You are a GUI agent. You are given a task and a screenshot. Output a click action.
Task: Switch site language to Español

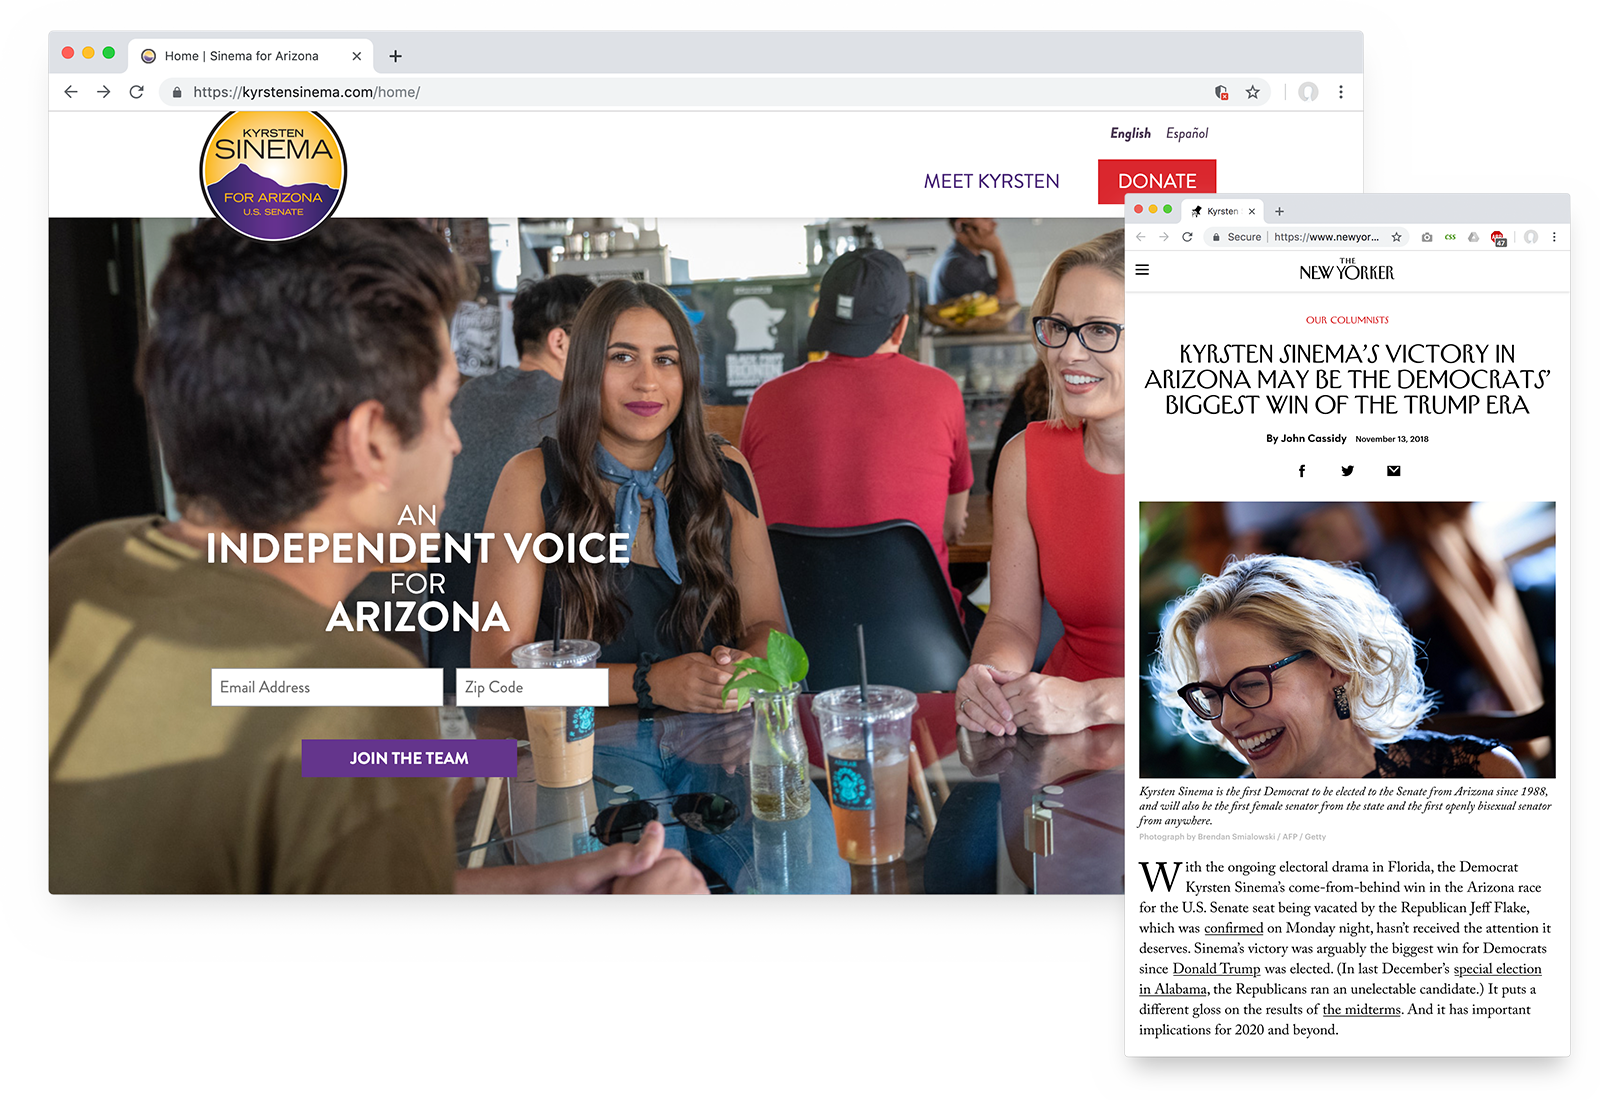point(1187,133)
